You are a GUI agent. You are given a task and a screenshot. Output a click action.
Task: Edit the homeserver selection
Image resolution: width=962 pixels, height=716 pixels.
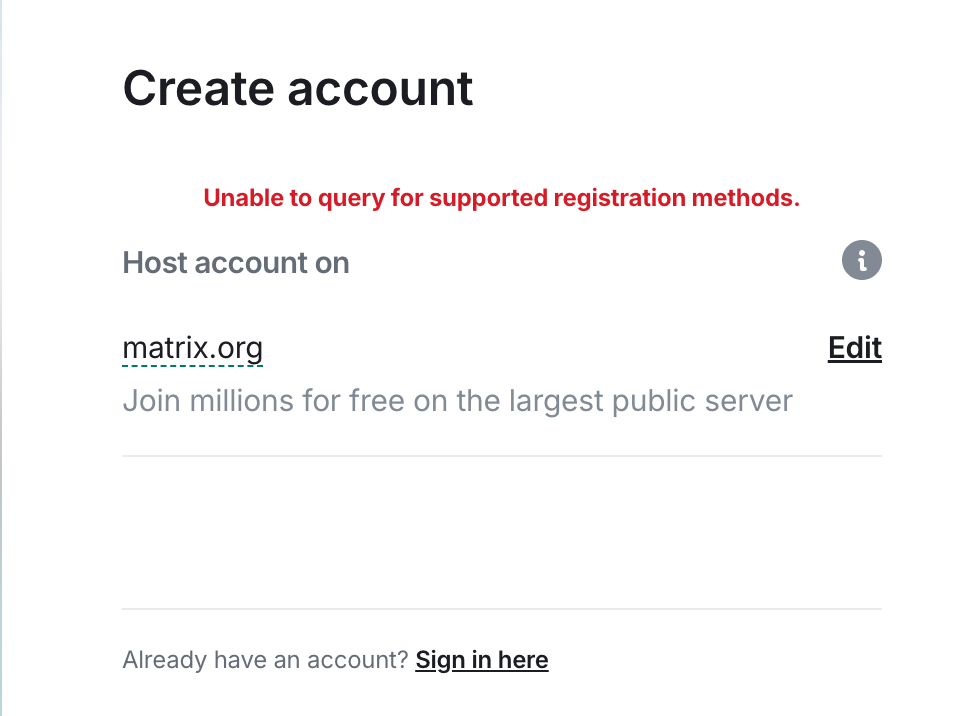tap(854, 348)
